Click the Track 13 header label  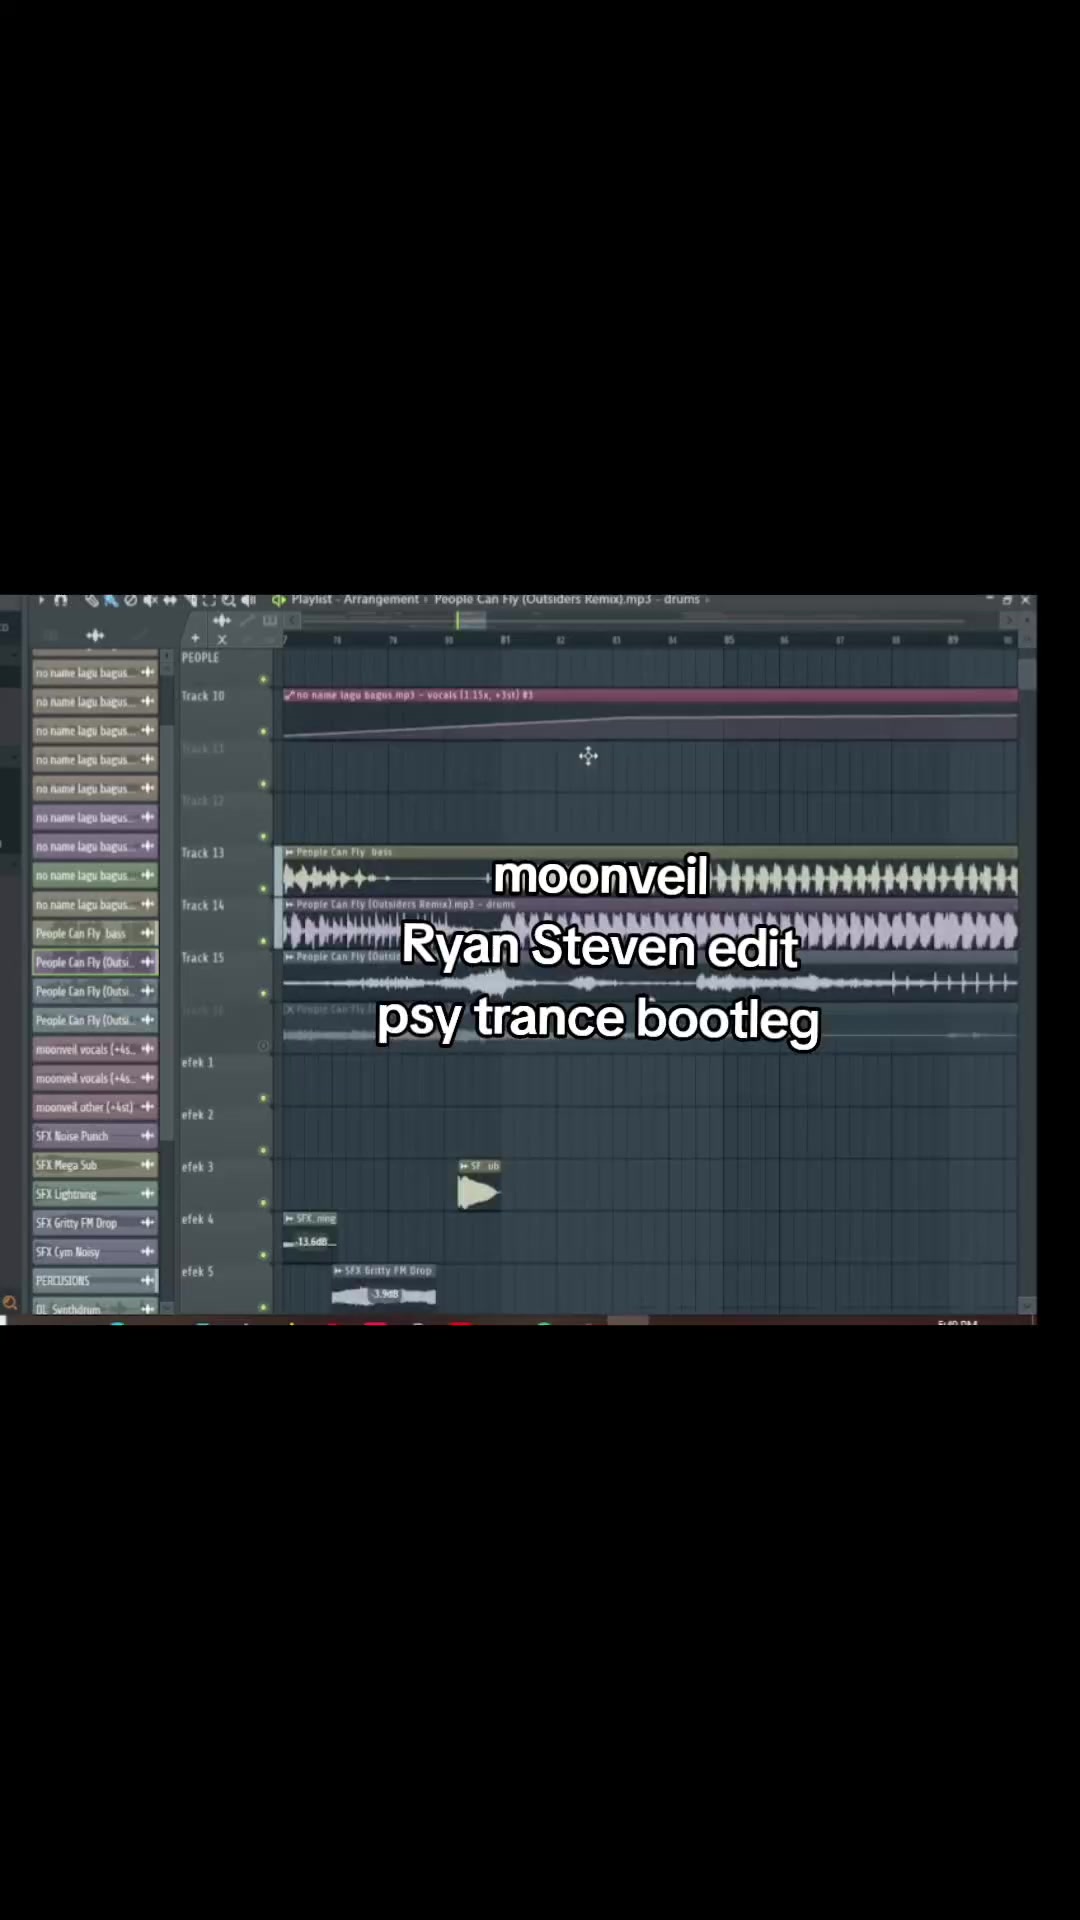point(203,853)
